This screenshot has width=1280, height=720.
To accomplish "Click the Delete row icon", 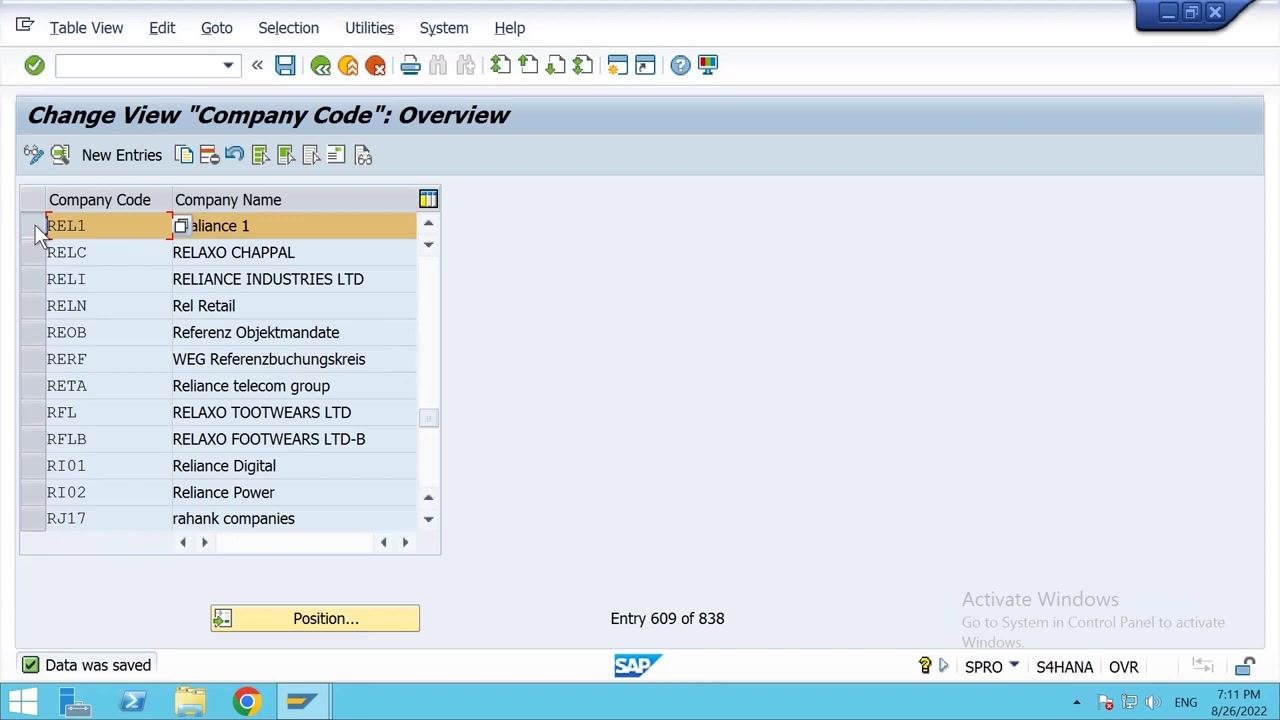I will coord(209,155).
